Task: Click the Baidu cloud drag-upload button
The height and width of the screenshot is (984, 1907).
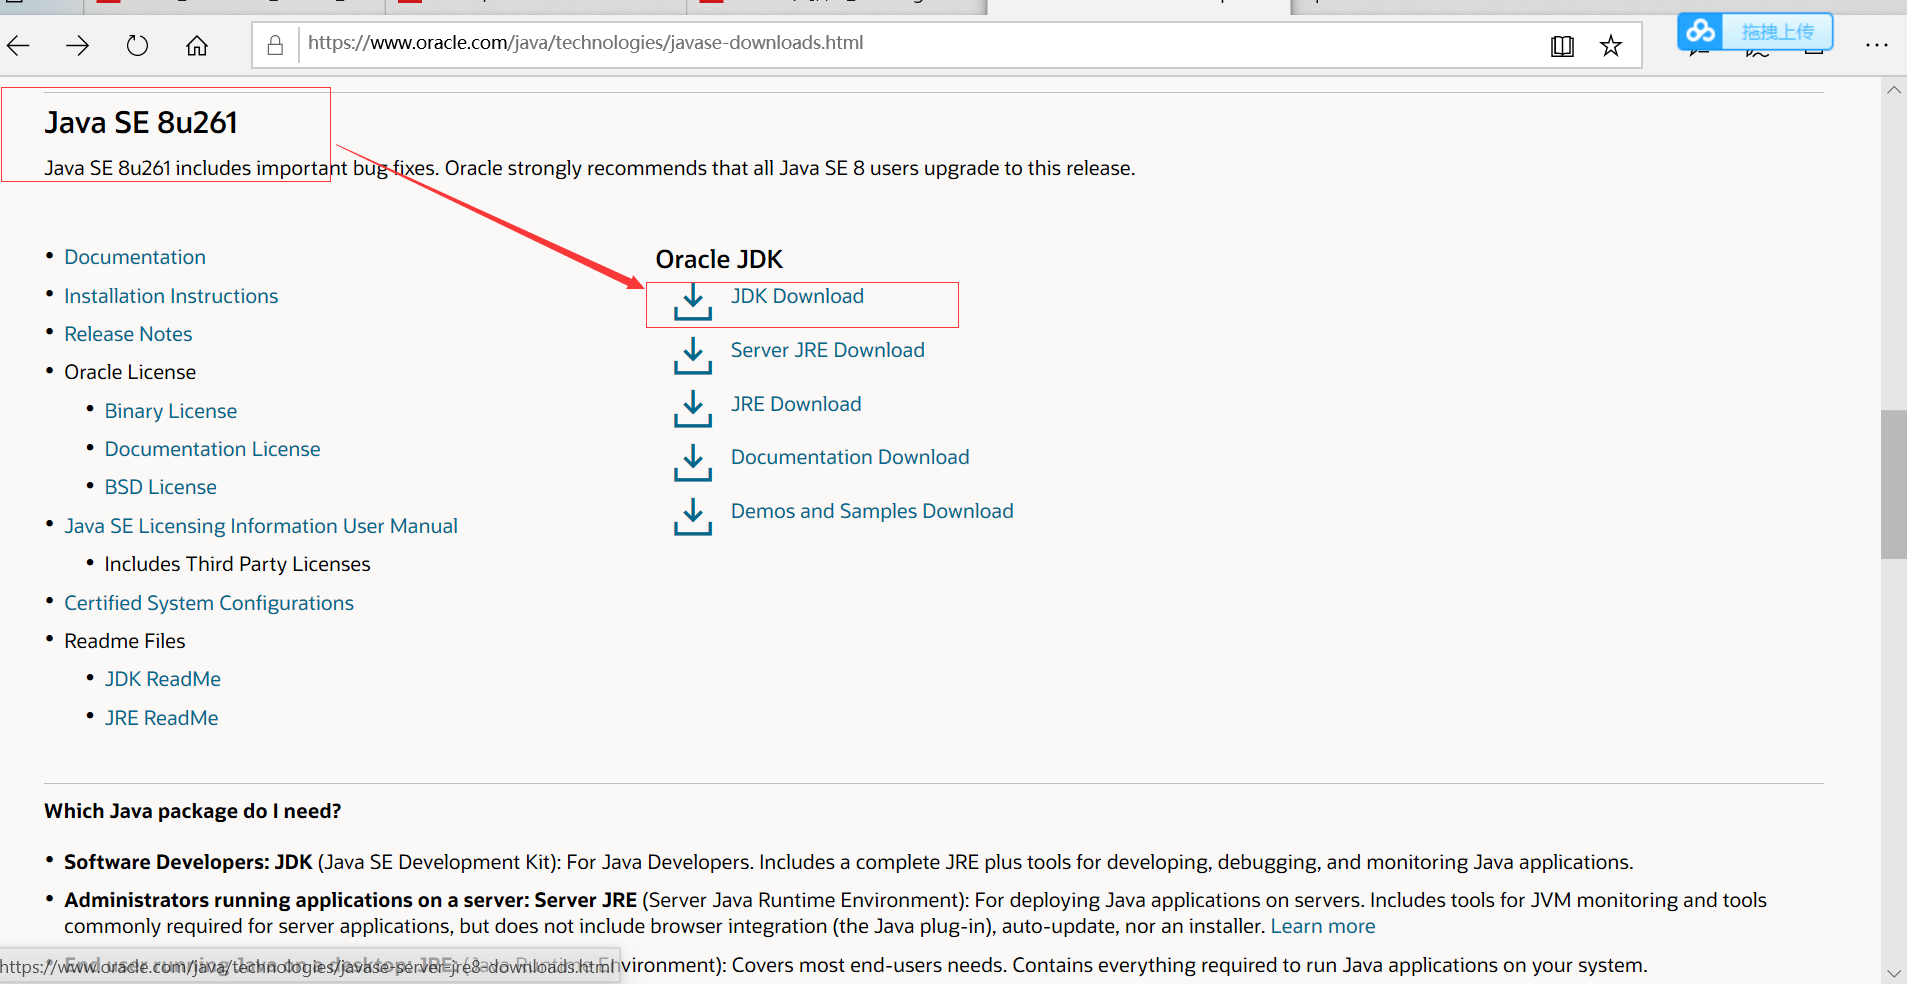Action: (1755, 32)
